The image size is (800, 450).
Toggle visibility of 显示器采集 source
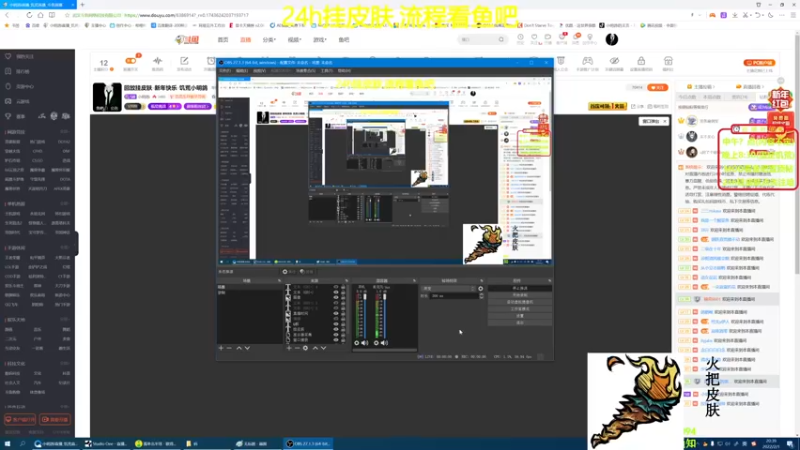(336, 335)
